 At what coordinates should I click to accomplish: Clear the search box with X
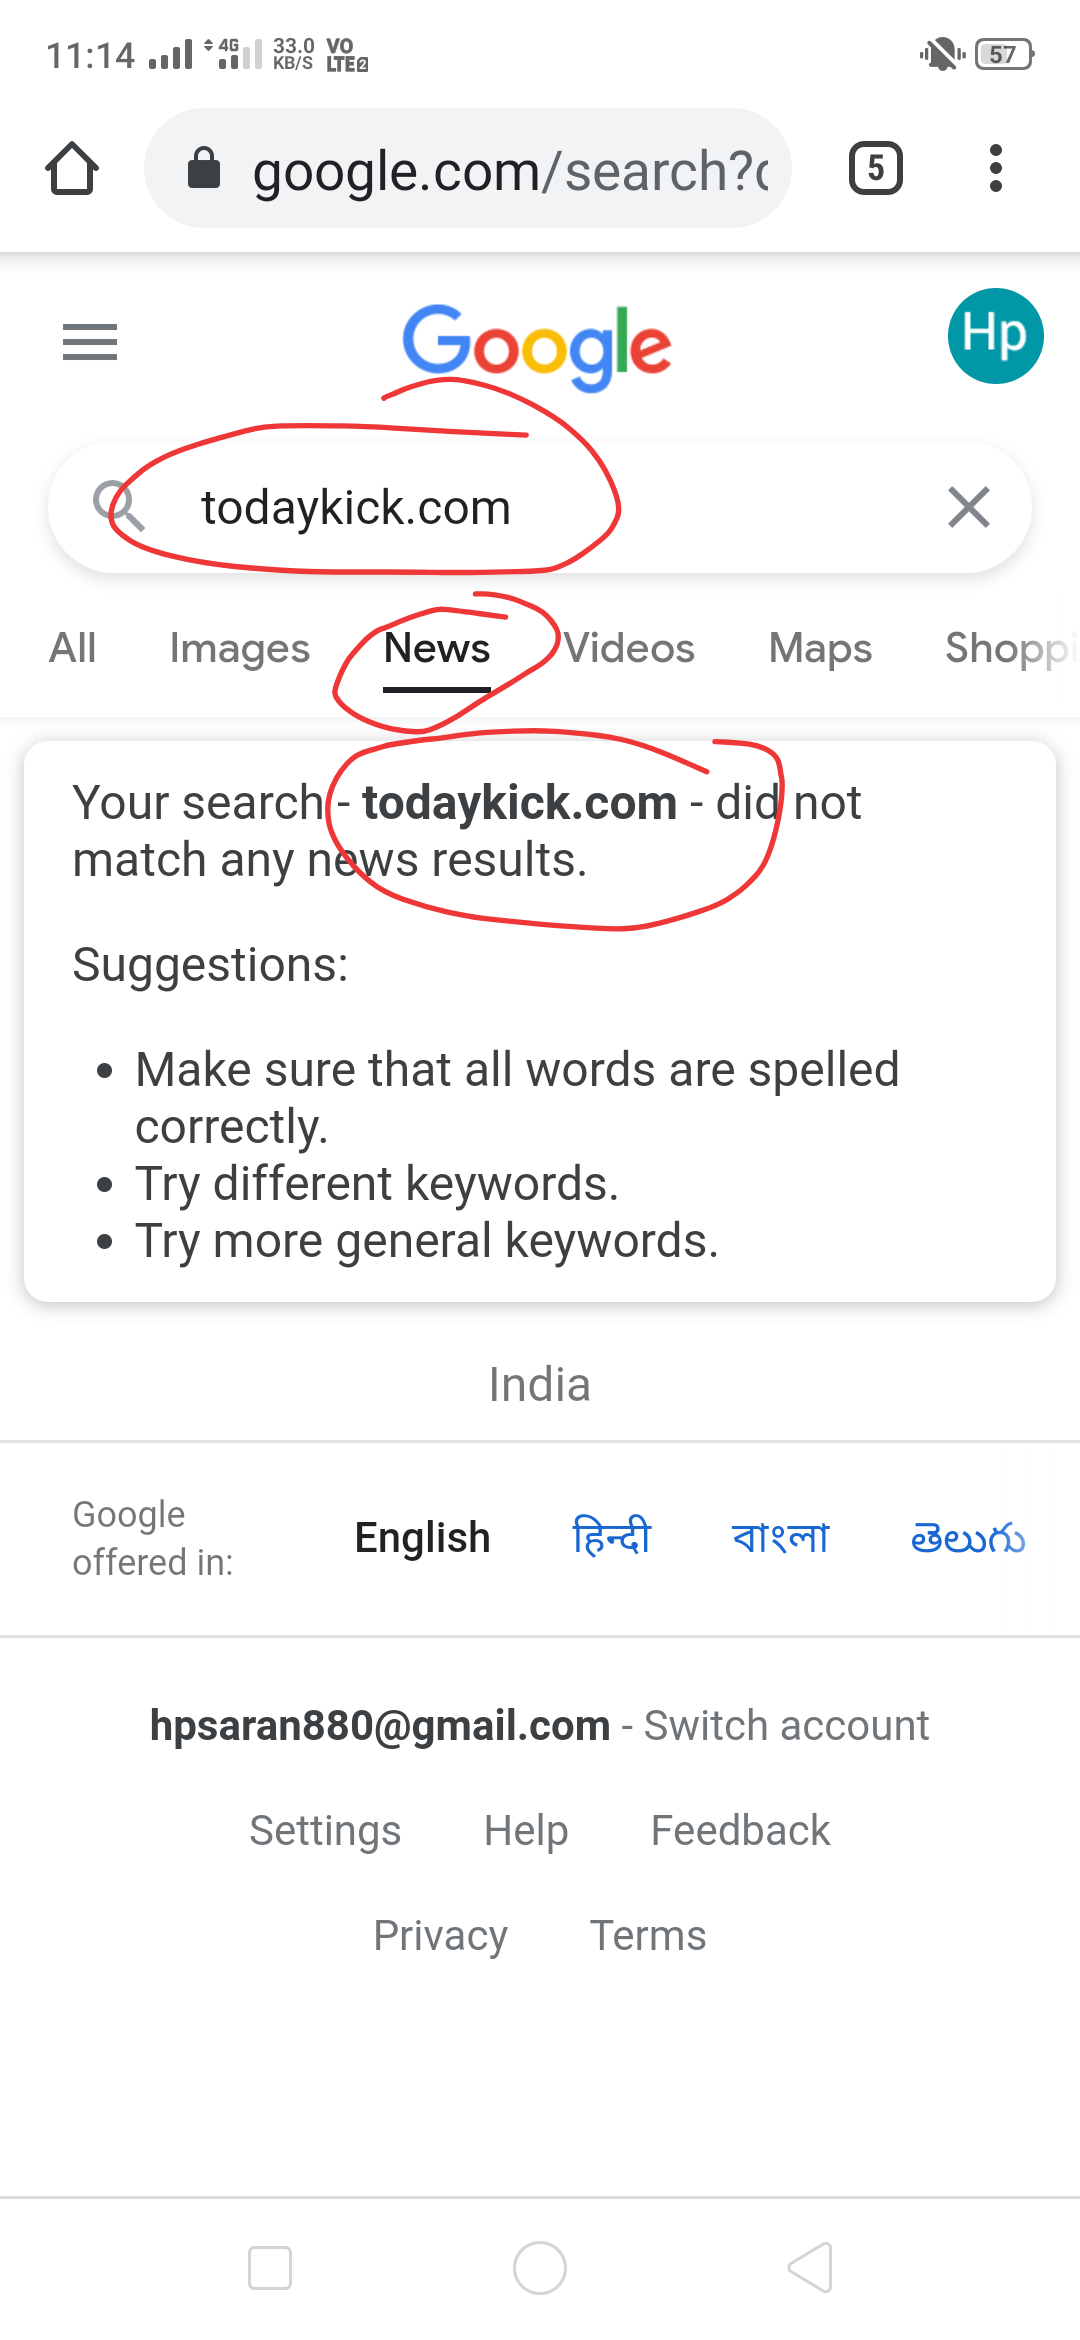coord(969,507)
